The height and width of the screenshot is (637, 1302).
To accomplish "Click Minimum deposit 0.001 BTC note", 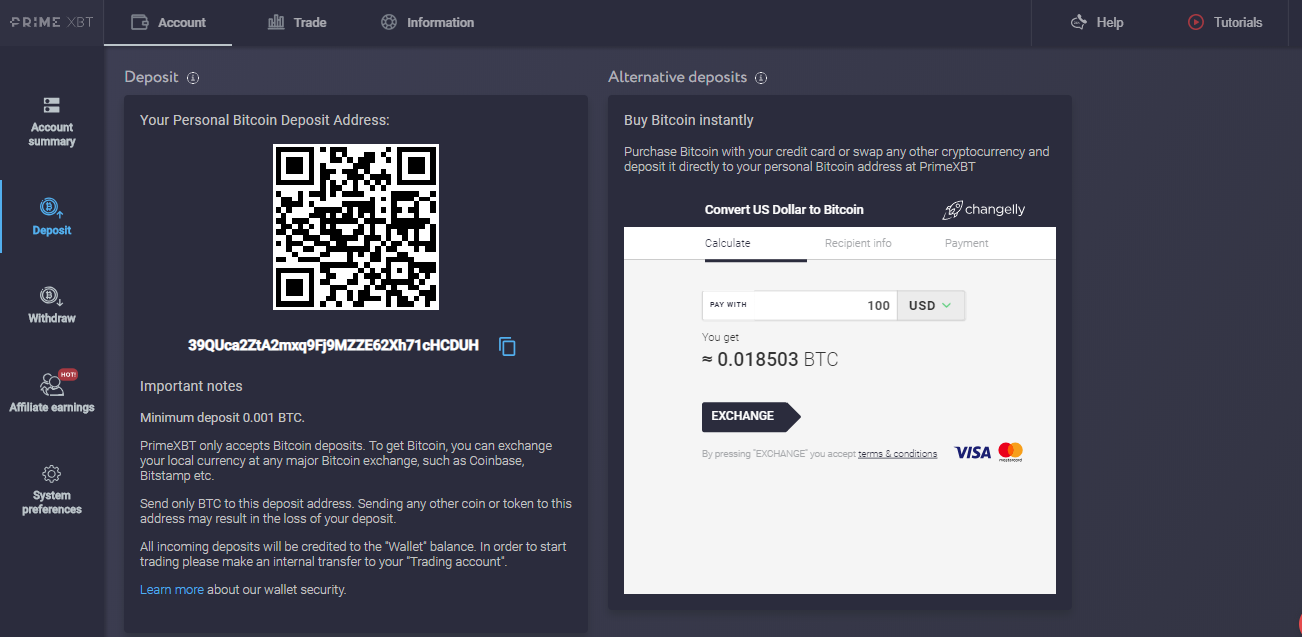I will tap(222, 418).
